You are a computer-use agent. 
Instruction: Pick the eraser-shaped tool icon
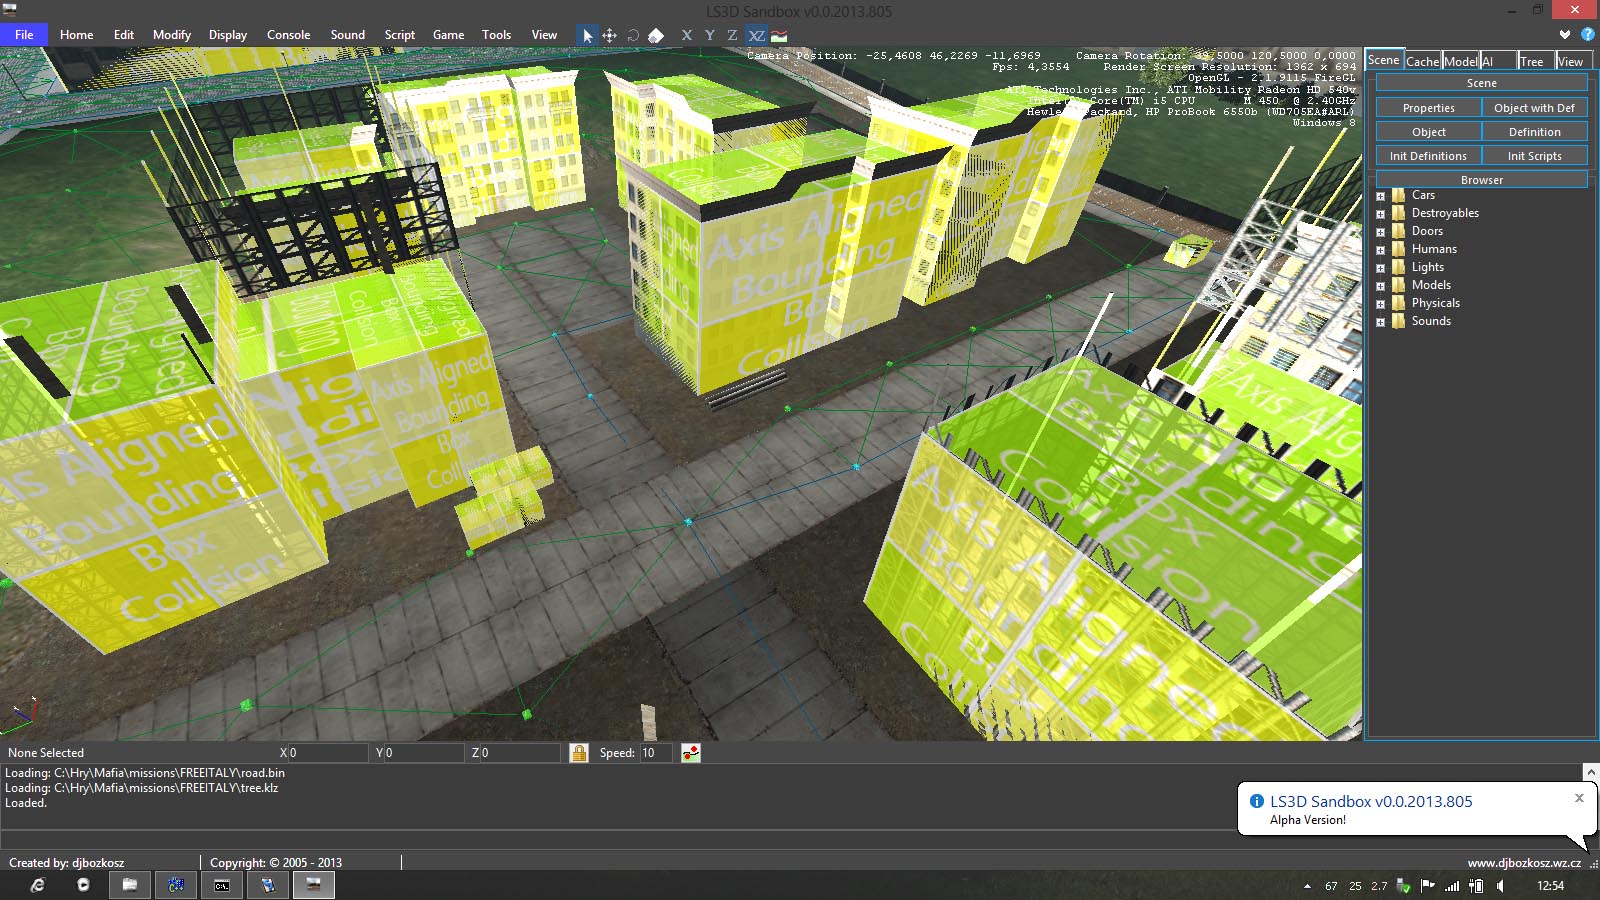(x=655, y=35)
